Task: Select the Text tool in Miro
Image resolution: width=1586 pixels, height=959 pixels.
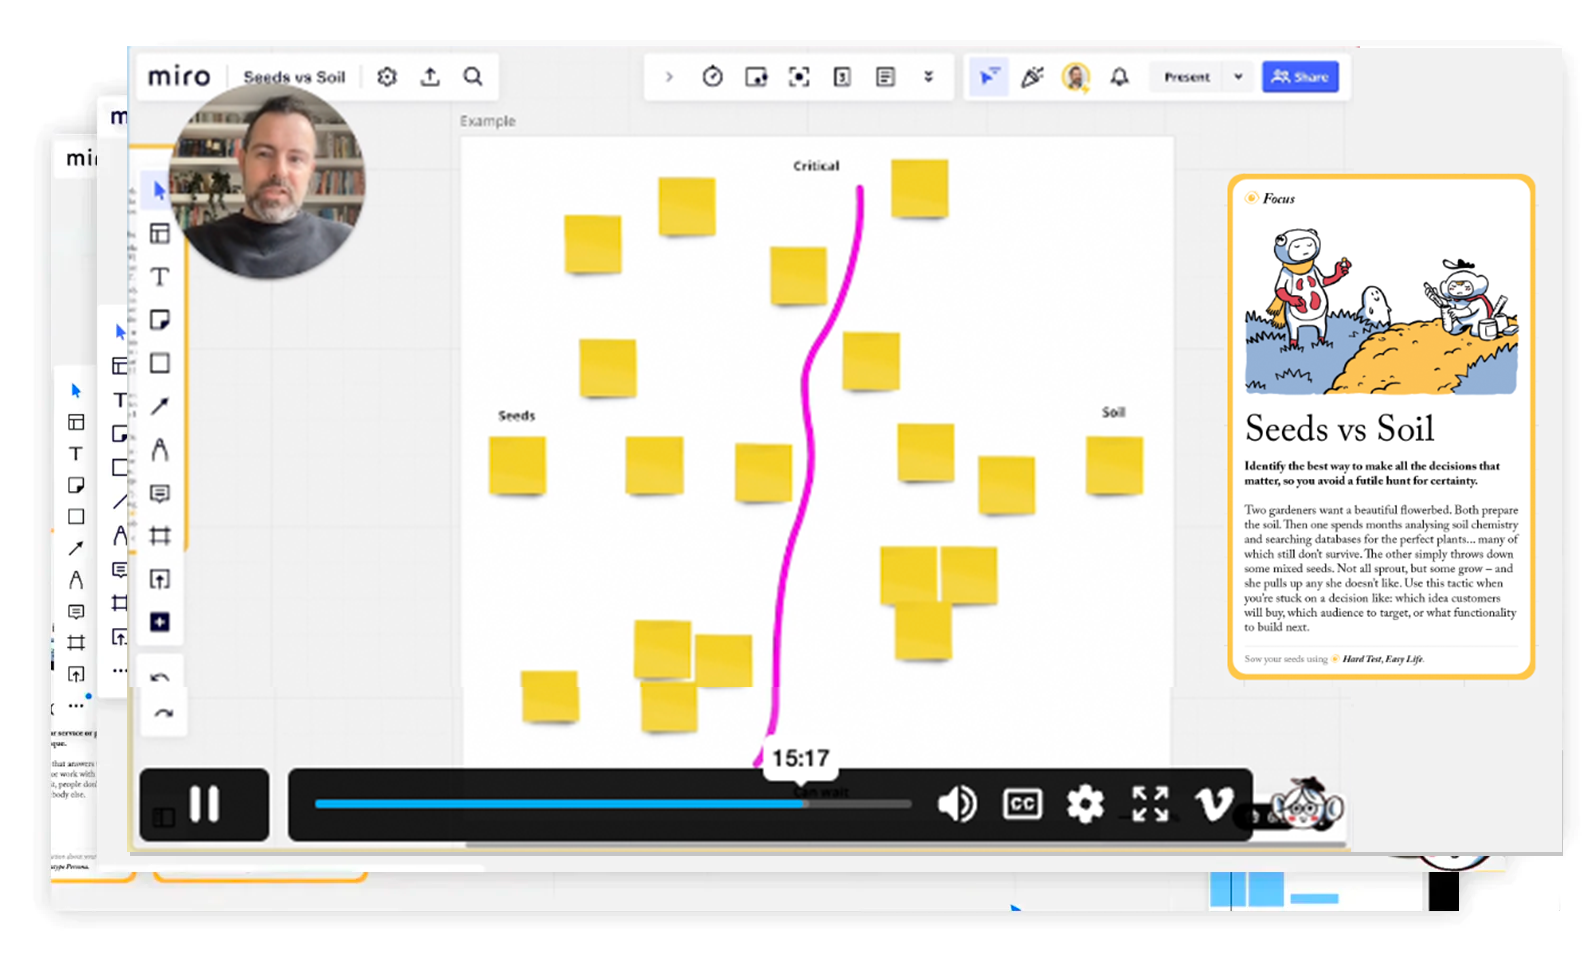Action: 160,277
